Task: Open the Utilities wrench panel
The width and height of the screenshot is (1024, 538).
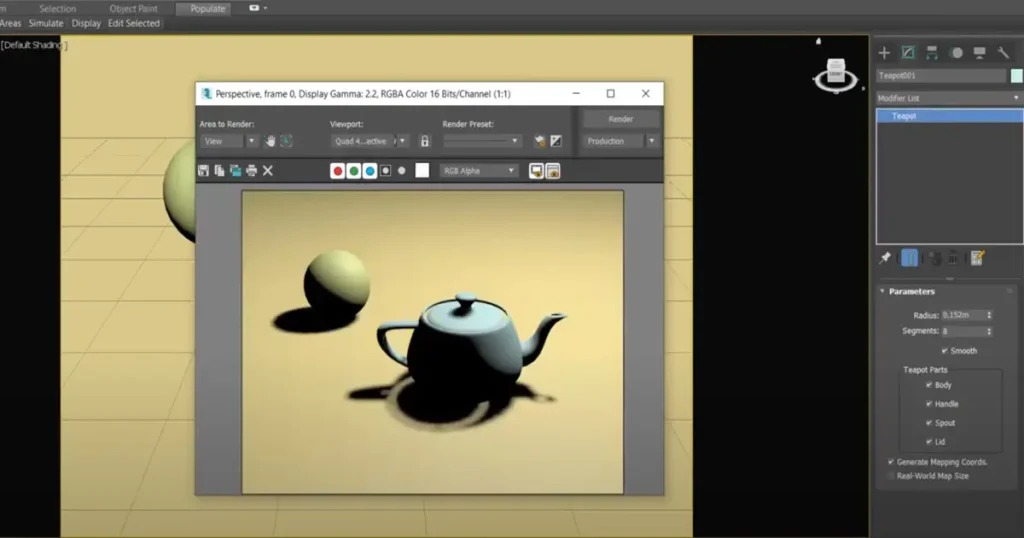Action: (x=1003, y=52)
